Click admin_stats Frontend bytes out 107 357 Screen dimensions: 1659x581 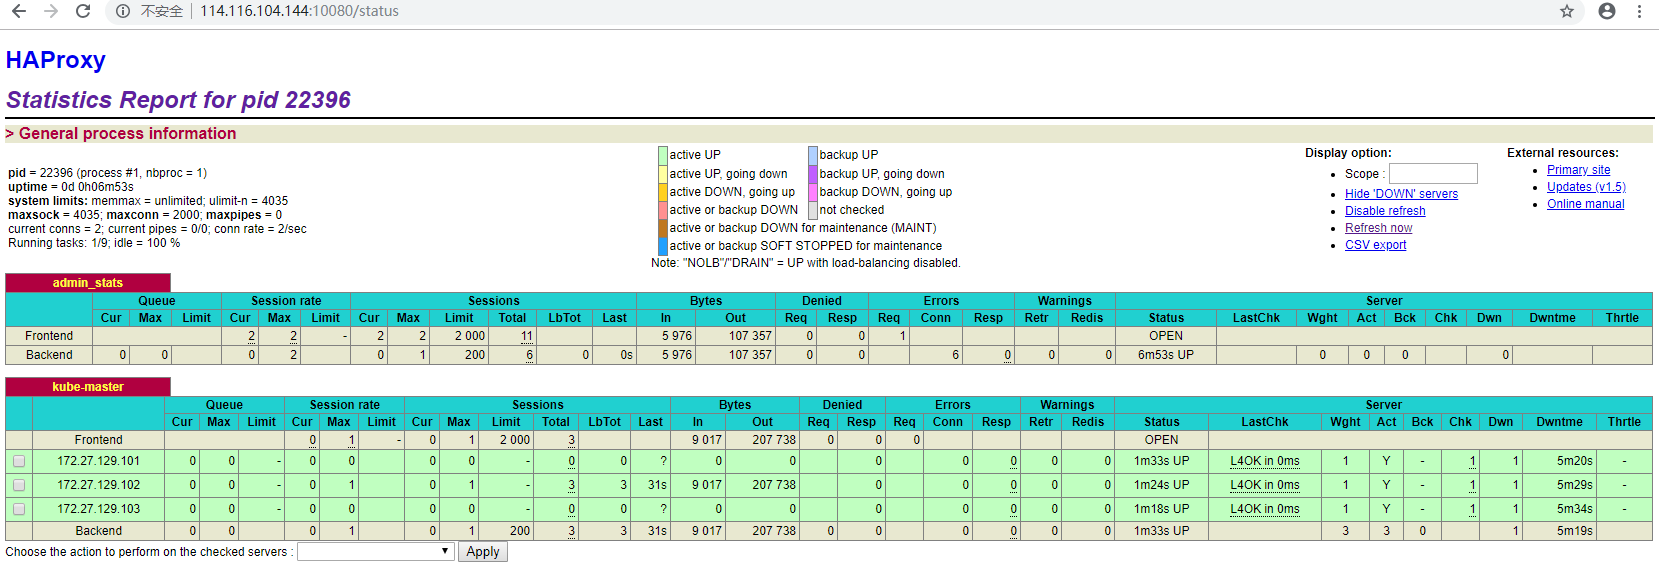click(x=750, y=336)
